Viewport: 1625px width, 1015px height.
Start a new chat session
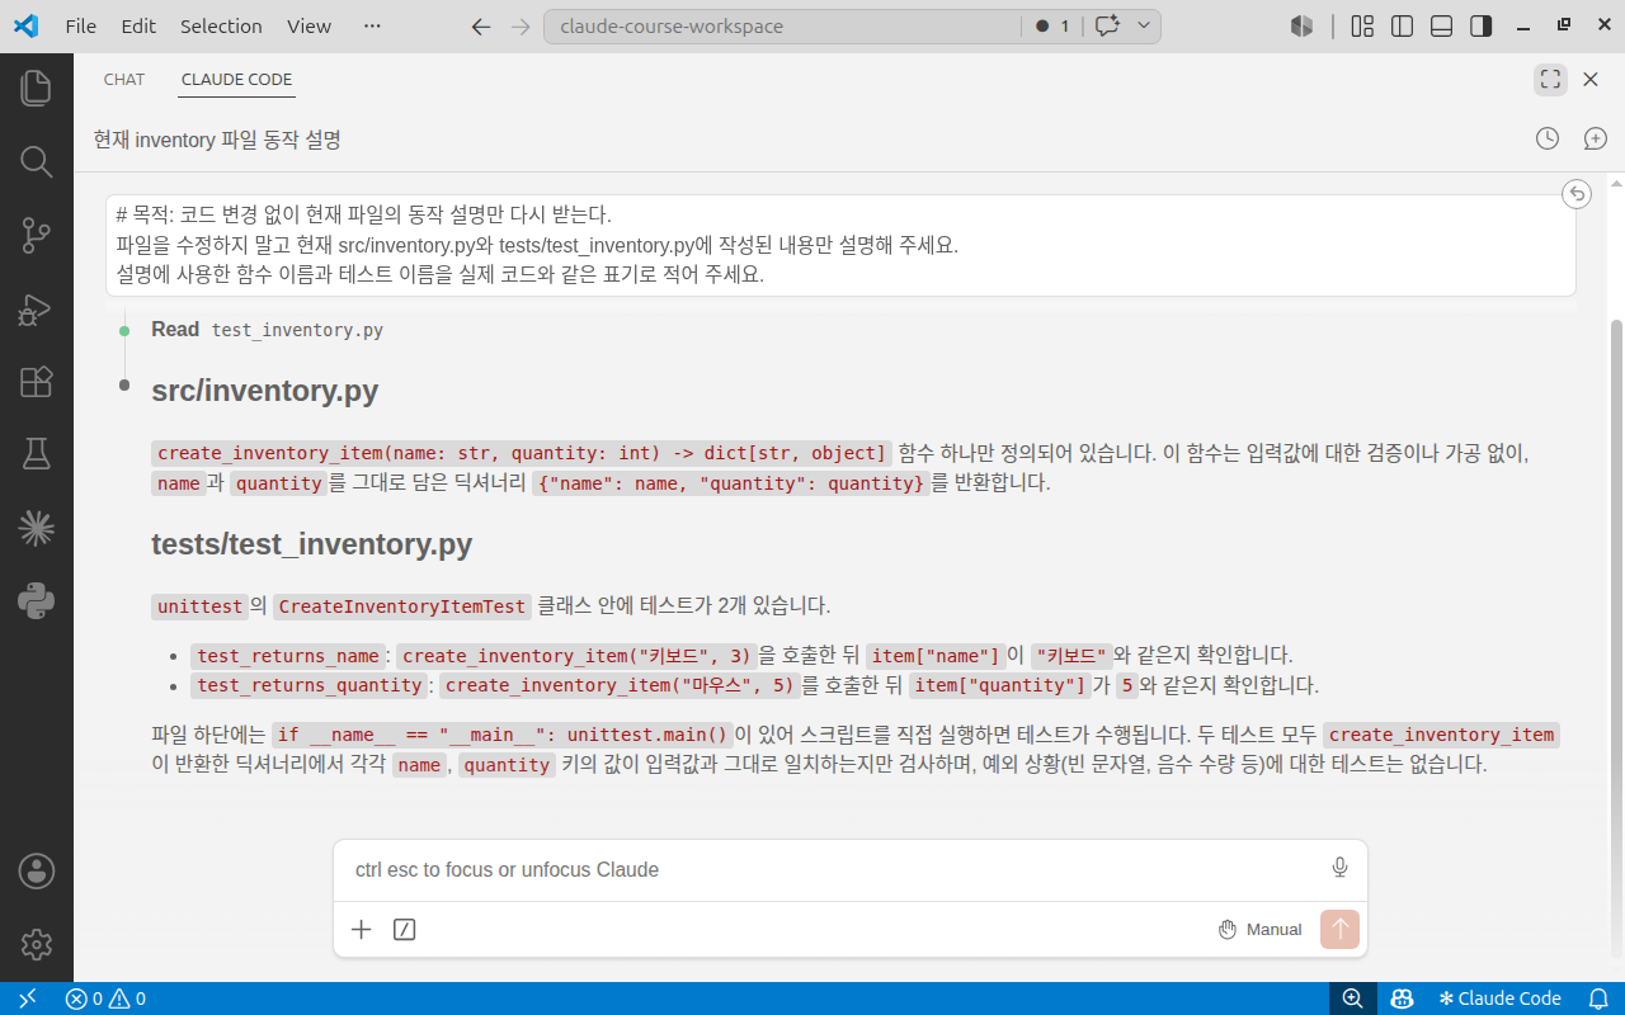point(1595,139)
